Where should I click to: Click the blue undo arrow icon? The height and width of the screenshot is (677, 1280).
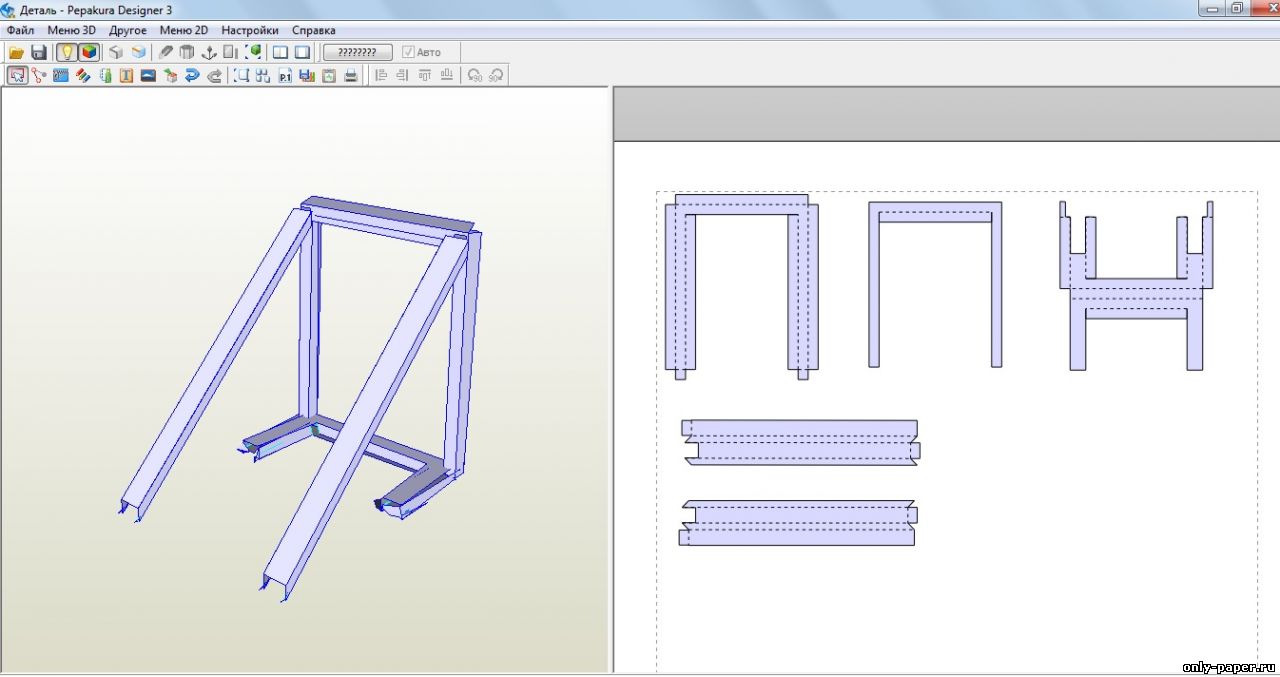pyautogui.click(x=192, y=75)
